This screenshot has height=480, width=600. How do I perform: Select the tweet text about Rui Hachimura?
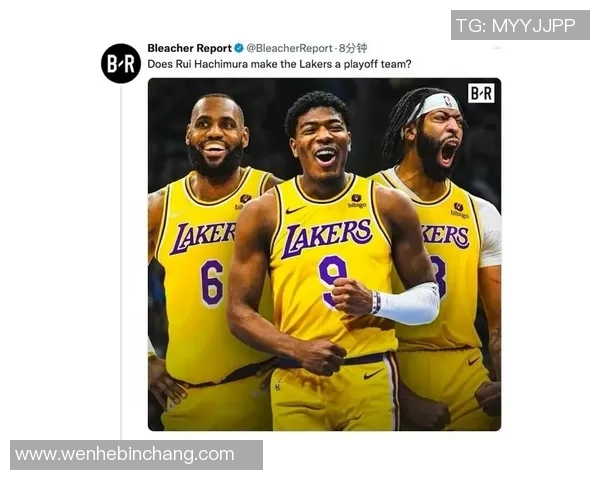[x=279, y=64]
